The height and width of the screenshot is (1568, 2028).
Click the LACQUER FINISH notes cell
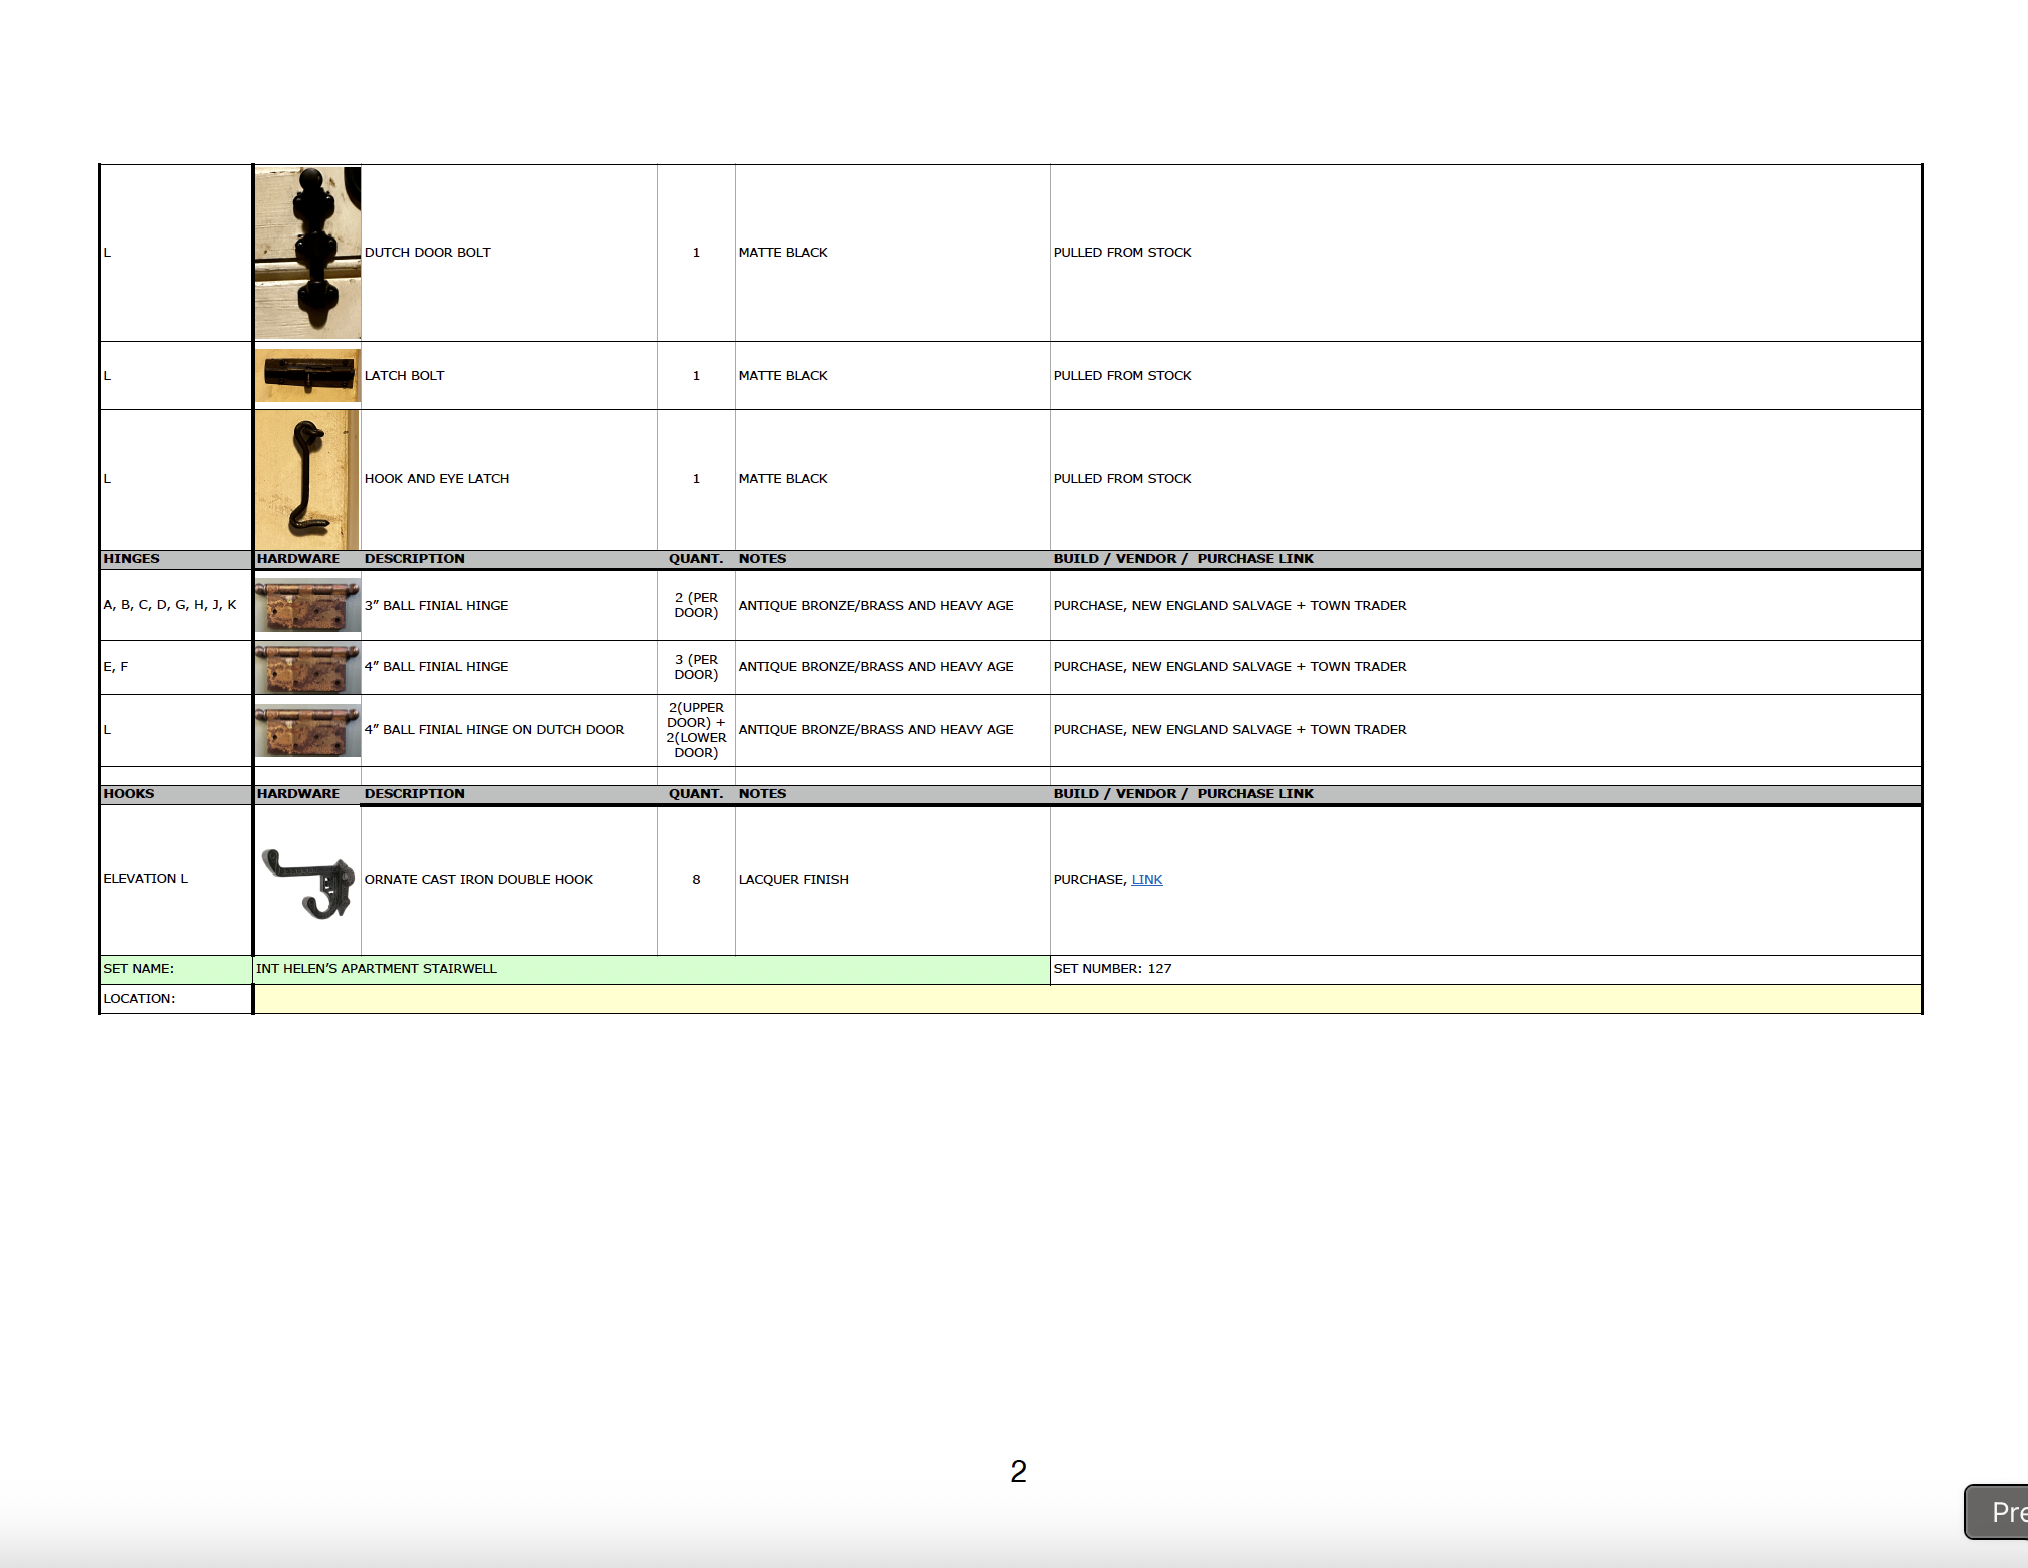tap(793, 880)
